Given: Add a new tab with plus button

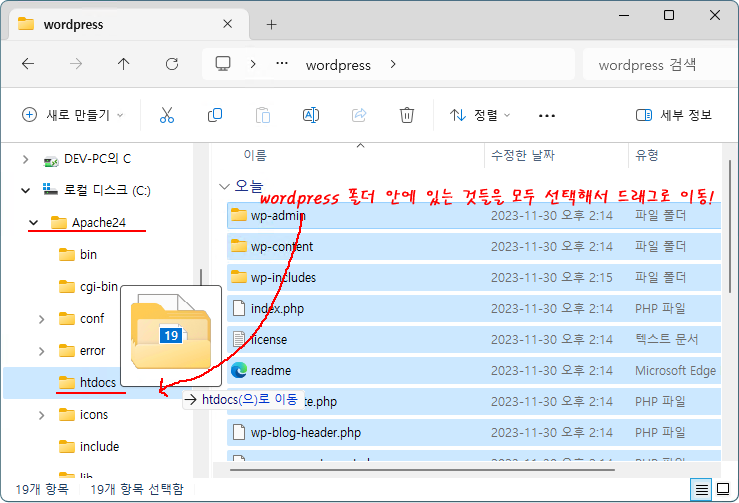Looking at the screenshot, I should (x=271, y=25).
